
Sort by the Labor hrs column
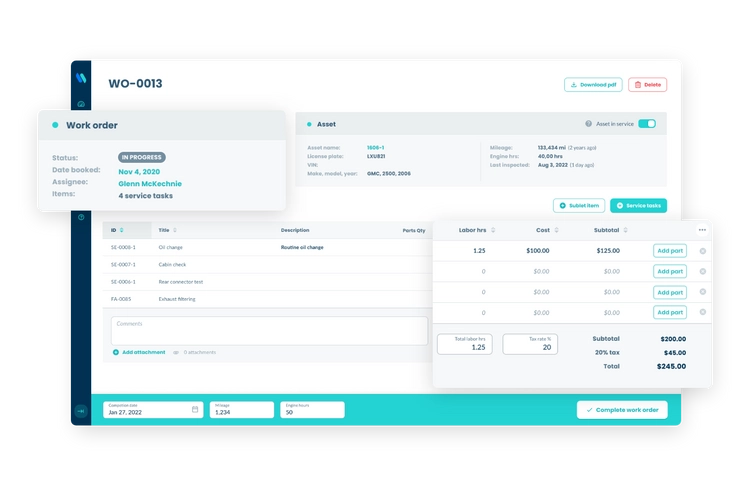(x=492, y=229)
